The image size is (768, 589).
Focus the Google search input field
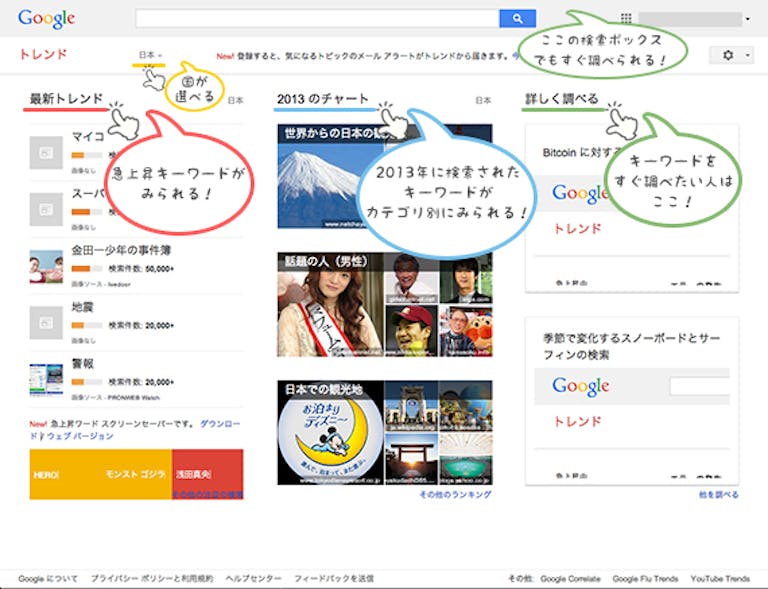tap(316, 18)
